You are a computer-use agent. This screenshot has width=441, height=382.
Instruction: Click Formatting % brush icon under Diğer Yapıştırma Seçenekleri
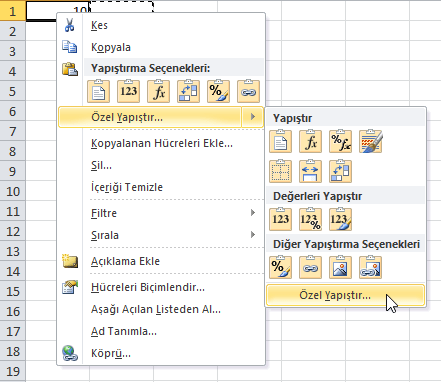[x=280, y=267]
